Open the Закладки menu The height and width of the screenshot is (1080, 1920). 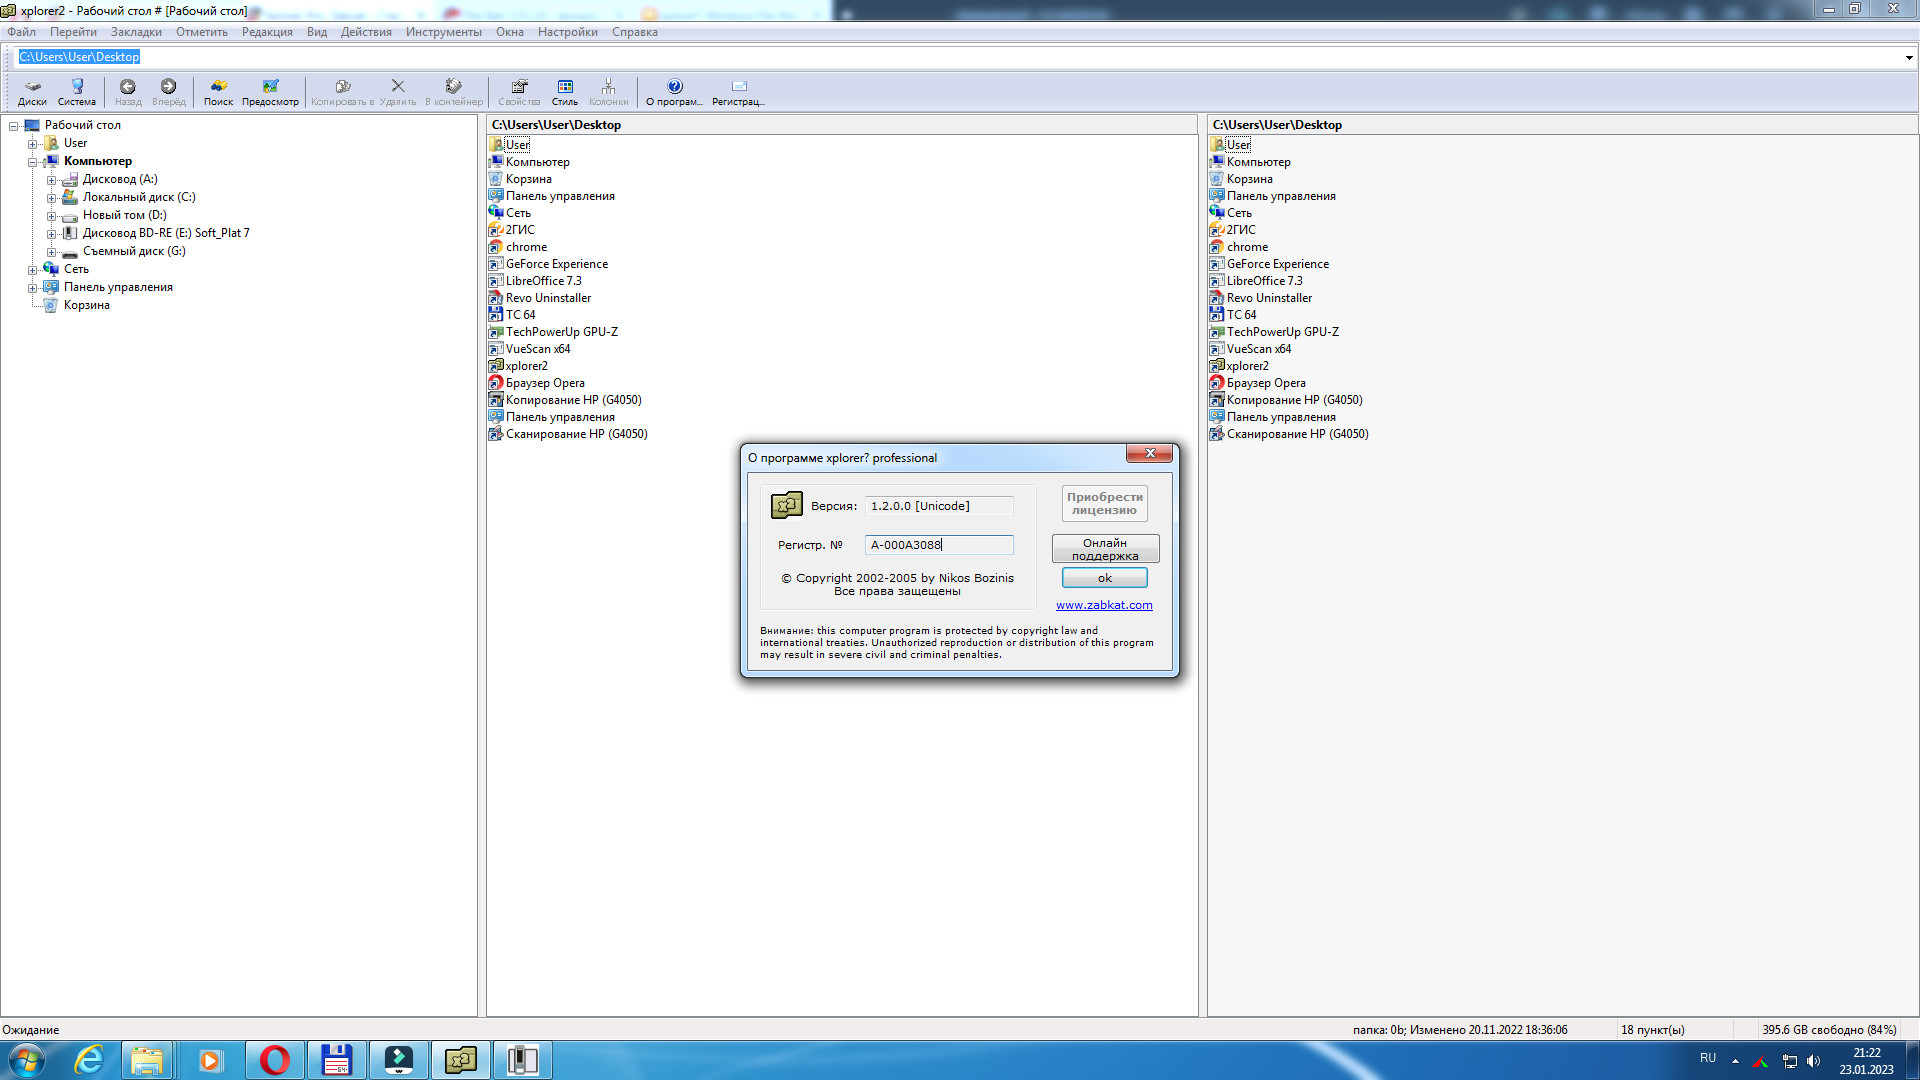(x=136, y=32)
